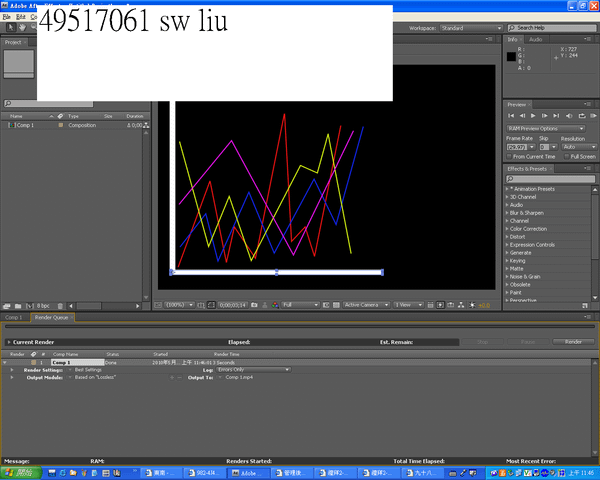Click Based on "Lossless" output module link
Image resolution: width=600 pixels, height=480 pixels.
coord(95,377)
